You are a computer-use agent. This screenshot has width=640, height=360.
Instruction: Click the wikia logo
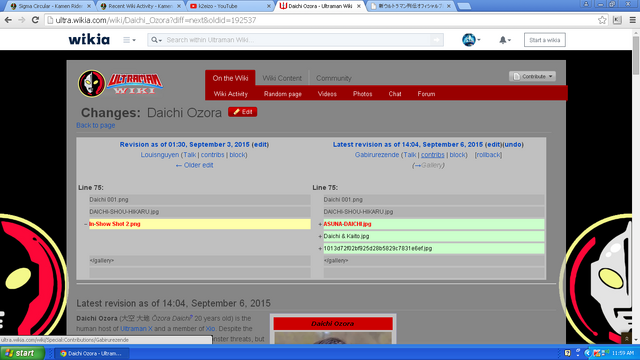(89, 40)
